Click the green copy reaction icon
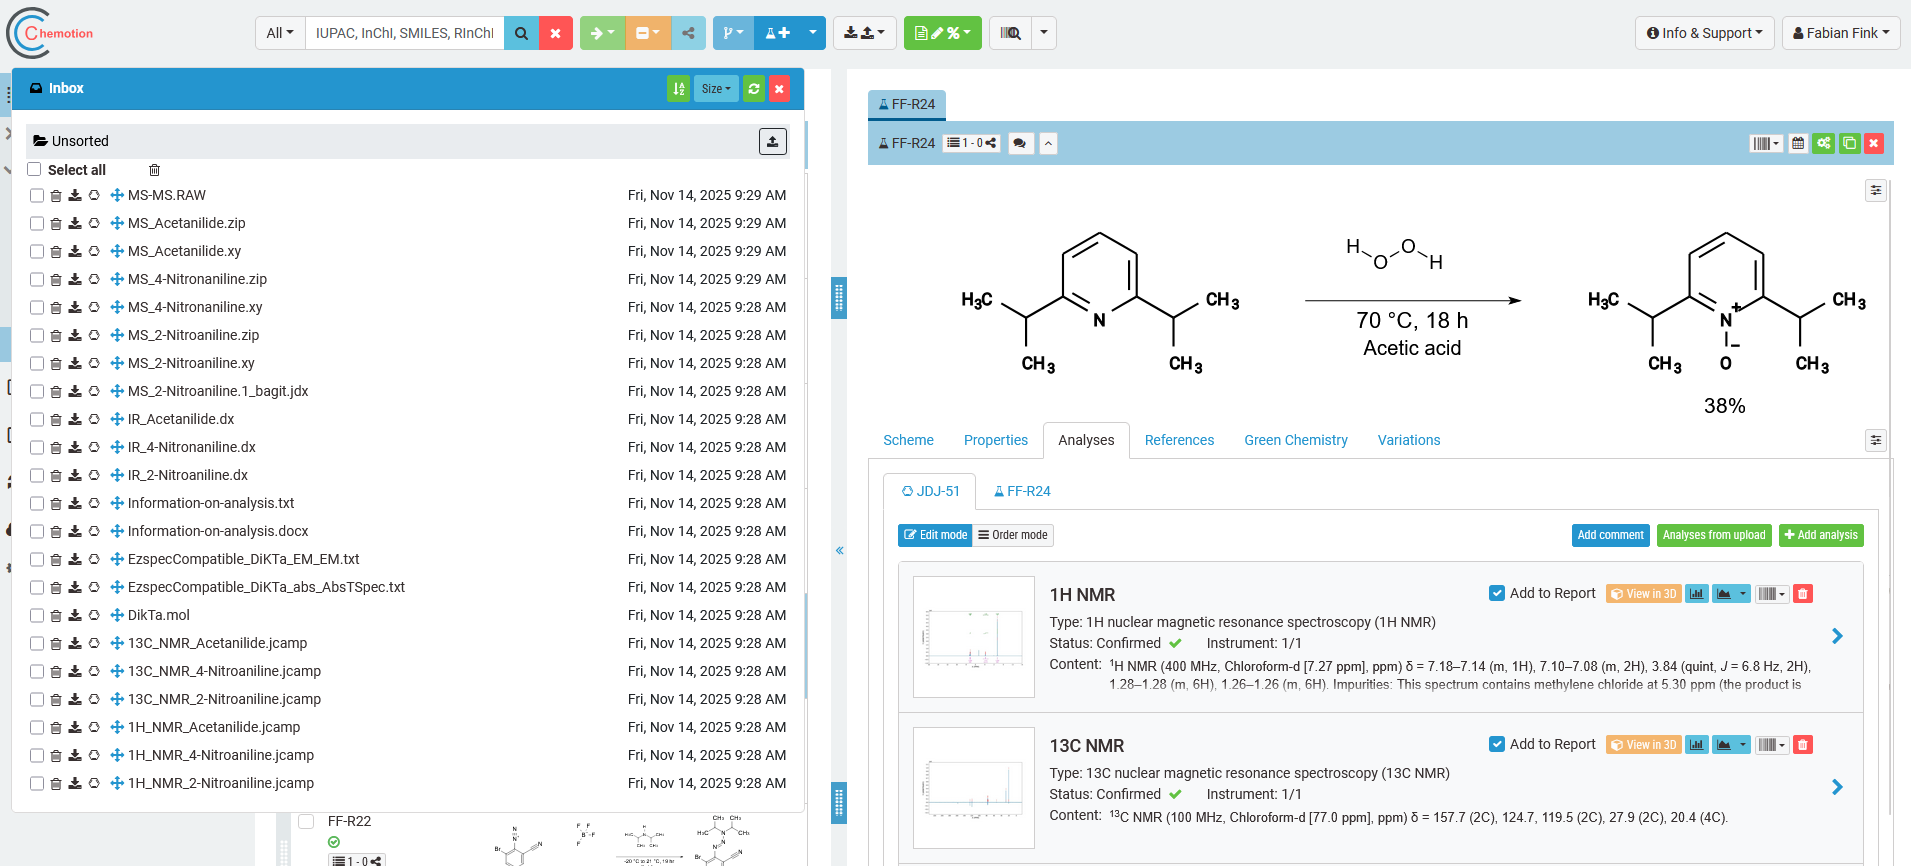Screen dimensions: 1911x866 (1849, 144)
